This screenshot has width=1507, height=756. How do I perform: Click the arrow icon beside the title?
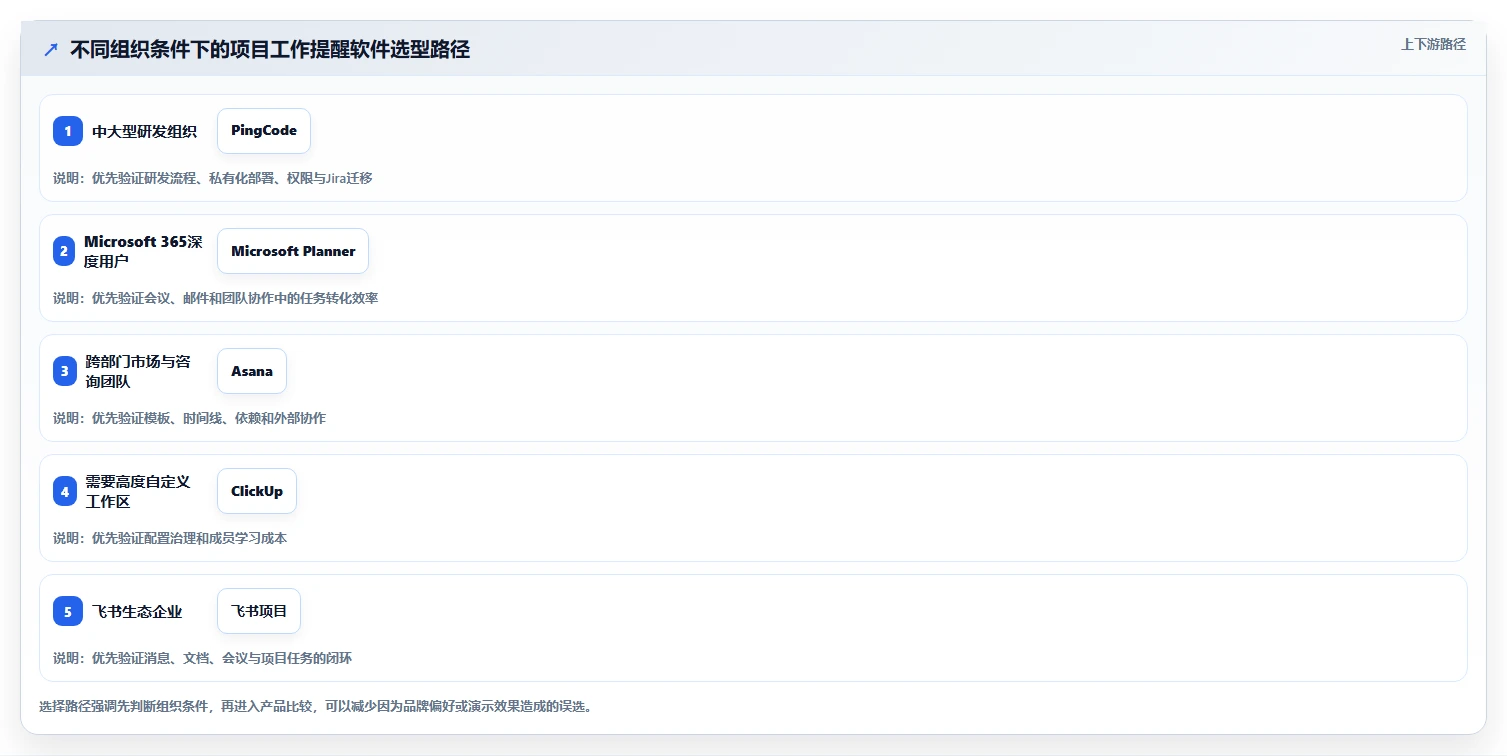coord(51,49)
